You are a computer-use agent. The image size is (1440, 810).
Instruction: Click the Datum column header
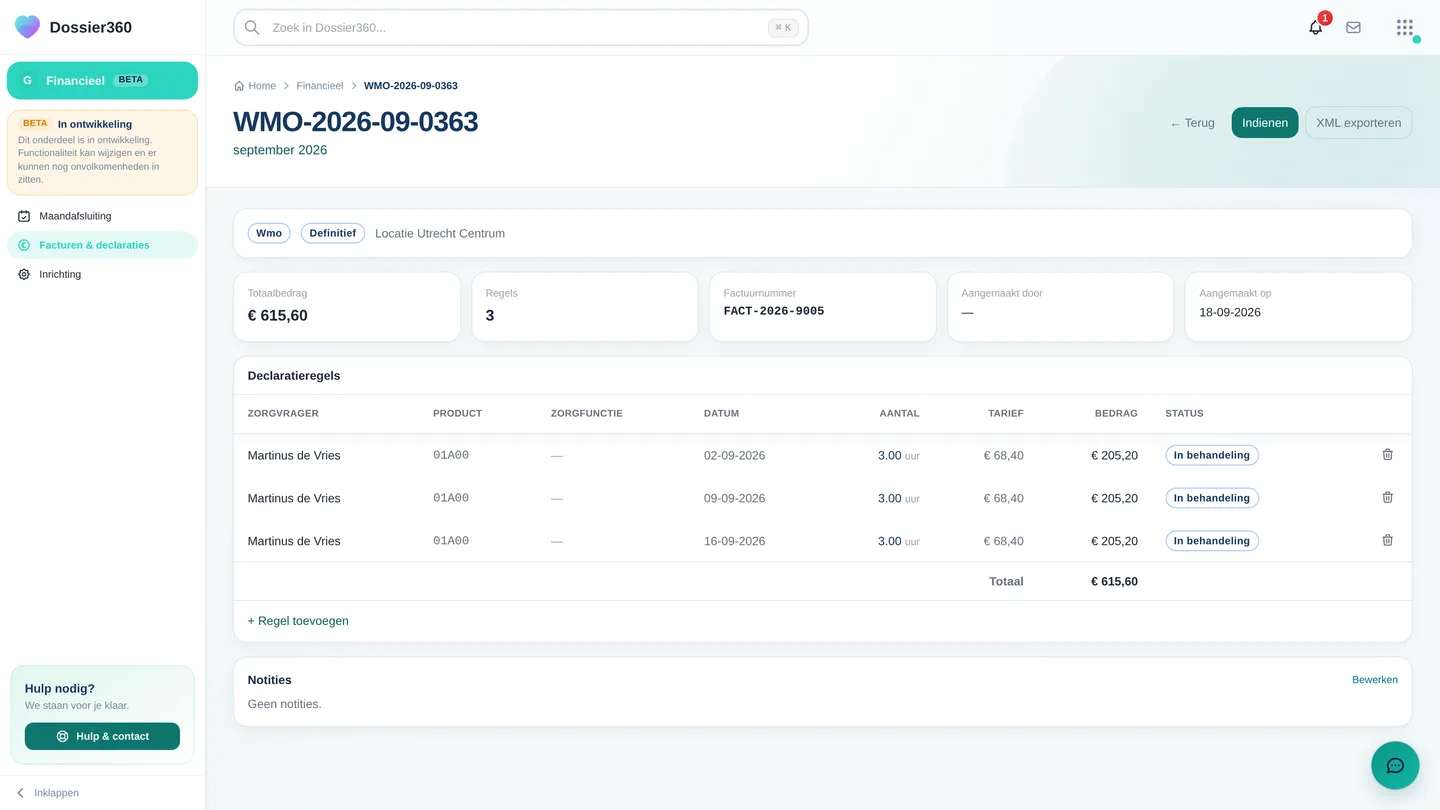(722, 413)
